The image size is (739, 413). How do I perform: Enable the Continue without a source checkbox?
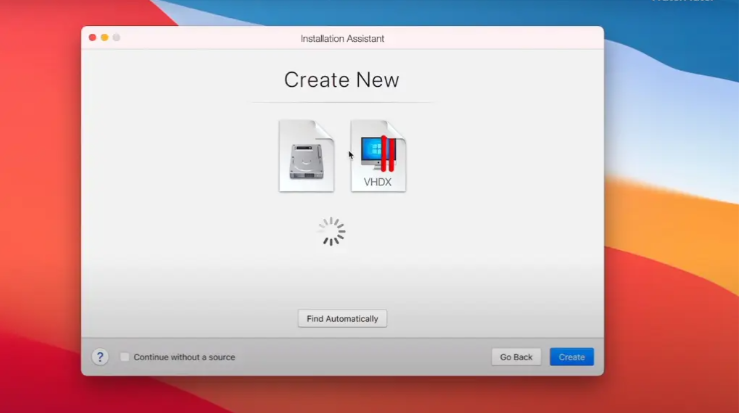[125, 357]
